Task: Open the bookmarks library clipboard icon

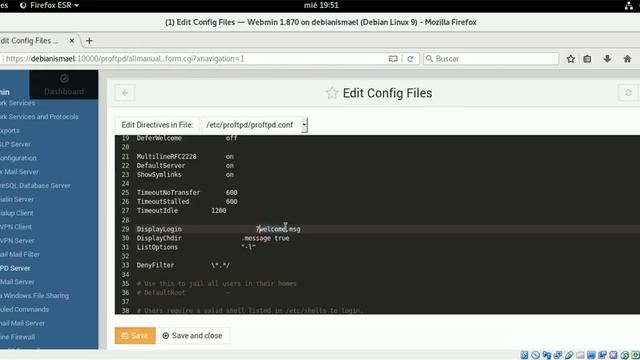Action: [587, 59]
